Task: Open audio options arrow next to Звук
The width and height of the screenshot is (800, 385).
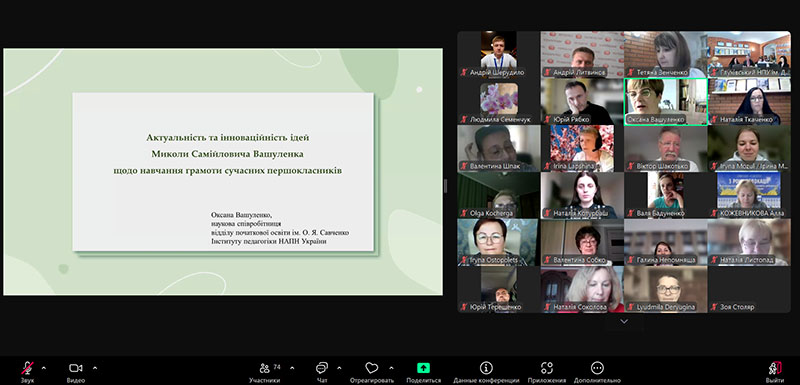Action: [x=43, y=368]
